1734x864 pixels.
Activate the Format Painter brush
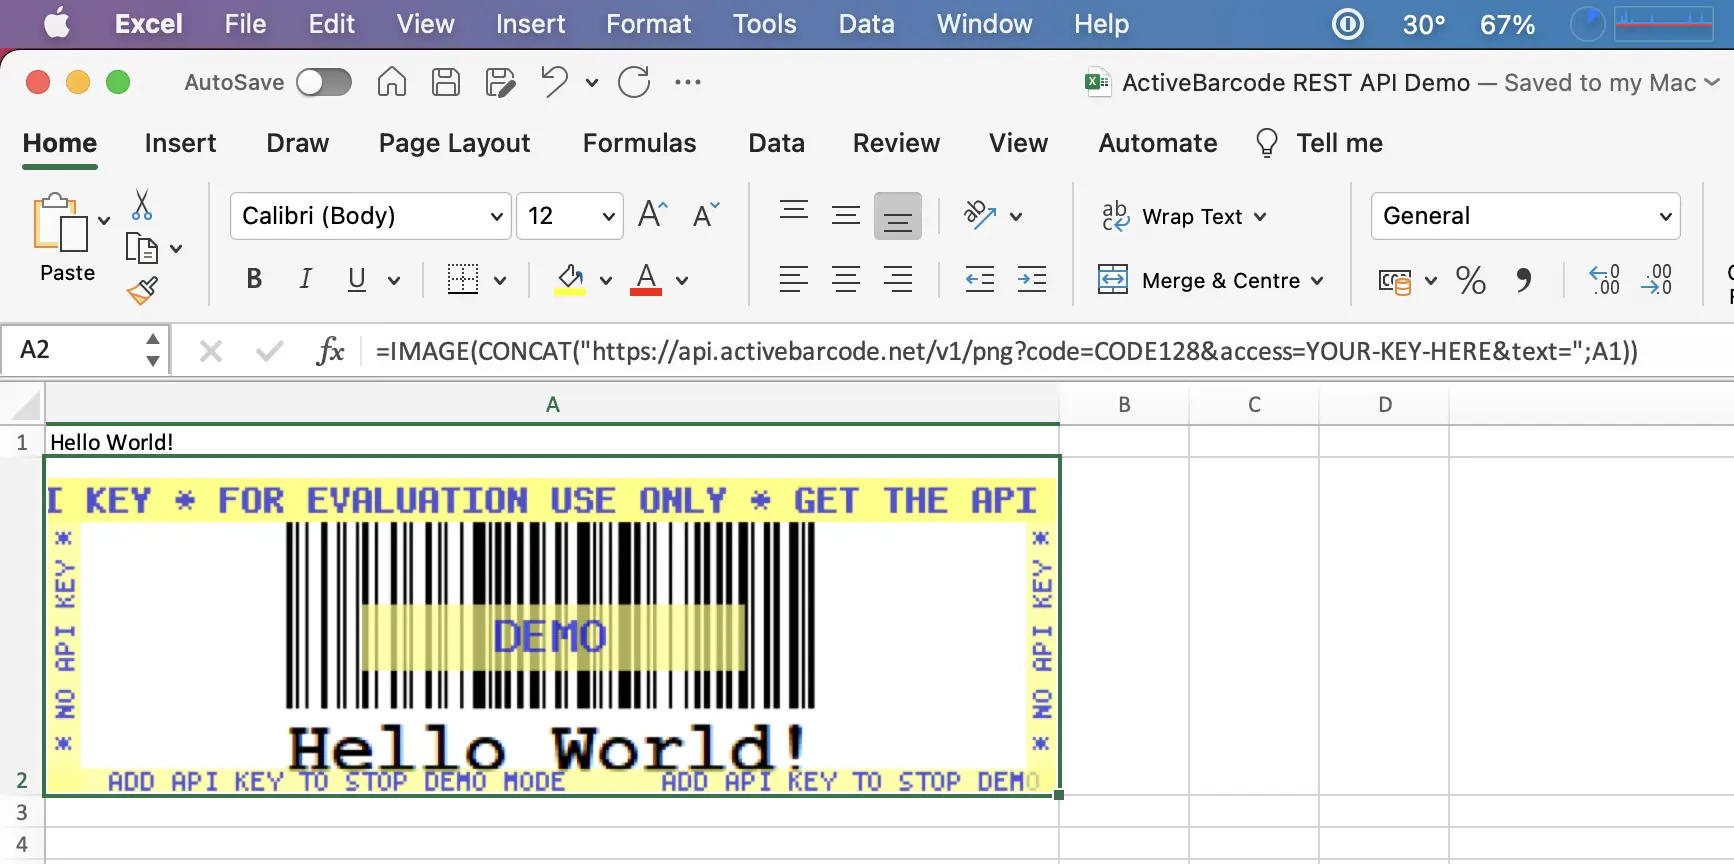pyautogui.click(x=142, y=290)
